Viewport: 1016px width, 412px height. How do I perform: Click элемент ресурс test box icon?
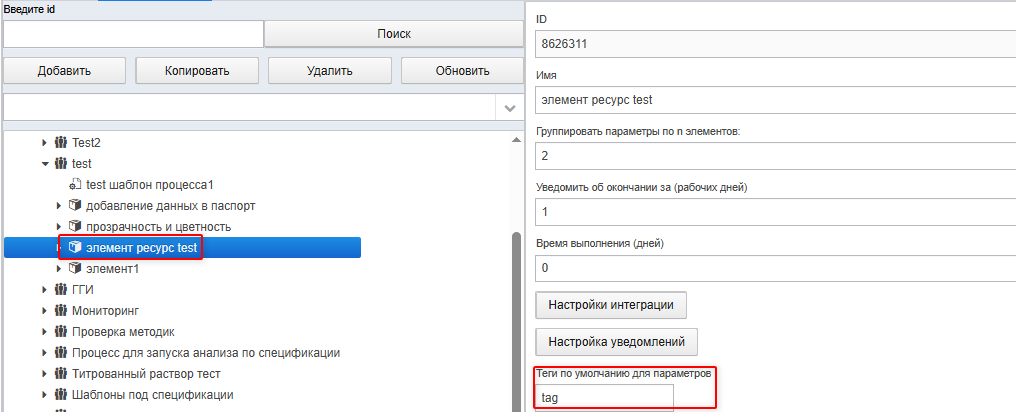point(75,247)
